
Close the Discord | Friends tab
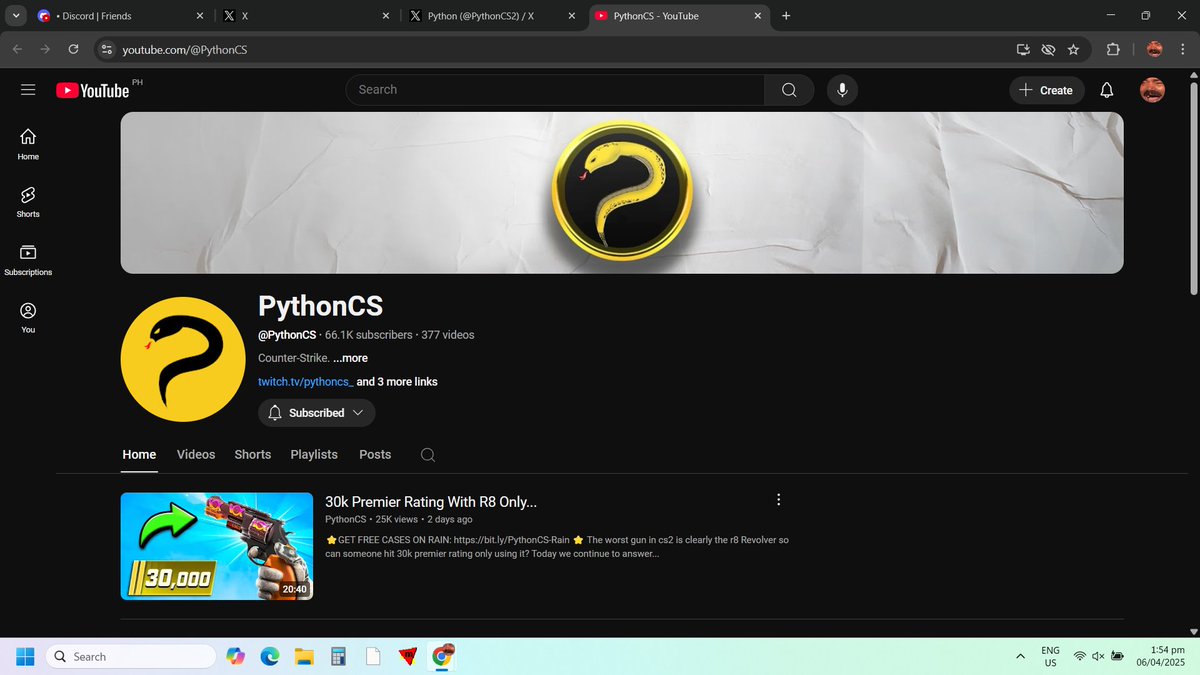[200, 16]
